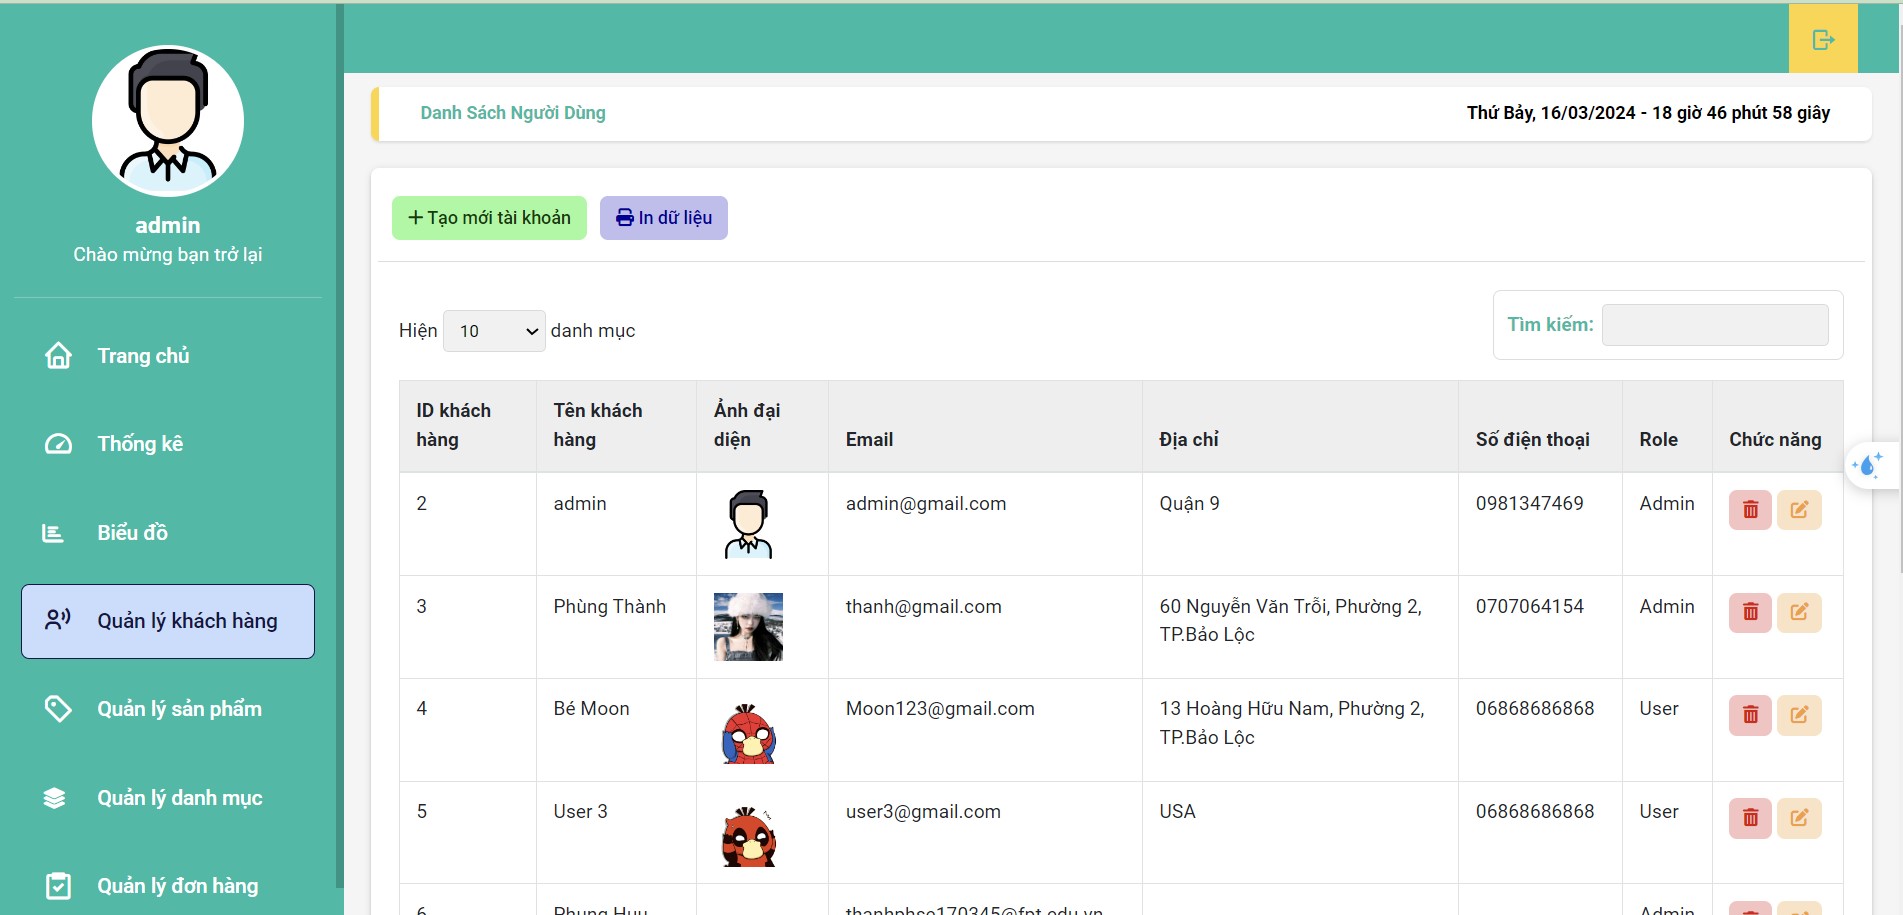This screenshot has width=1903, height=915.
Task: Click In dữ liệu print button
Action: (664, 218)
